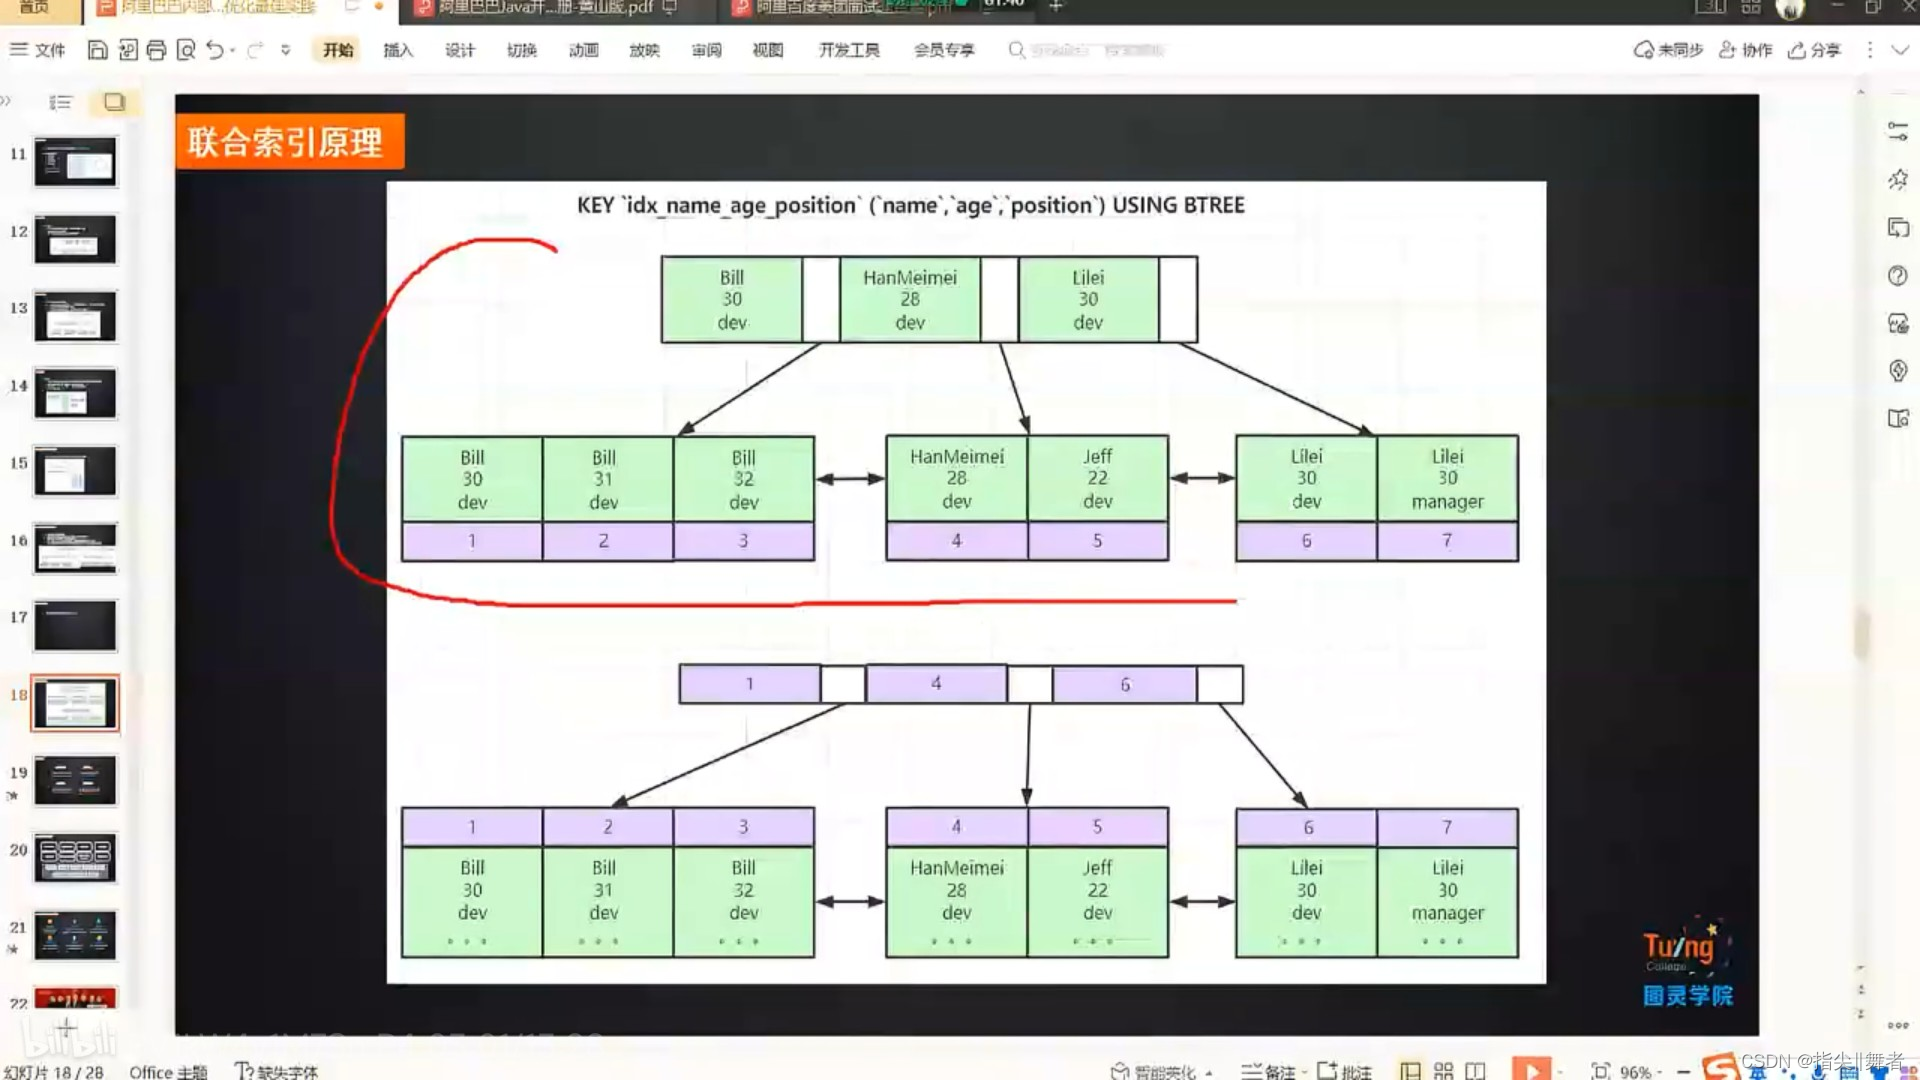The height and width of the screenshot is (1080, 1920).
Task: Select slide 16 thumbnail
Action: point(75,549)
